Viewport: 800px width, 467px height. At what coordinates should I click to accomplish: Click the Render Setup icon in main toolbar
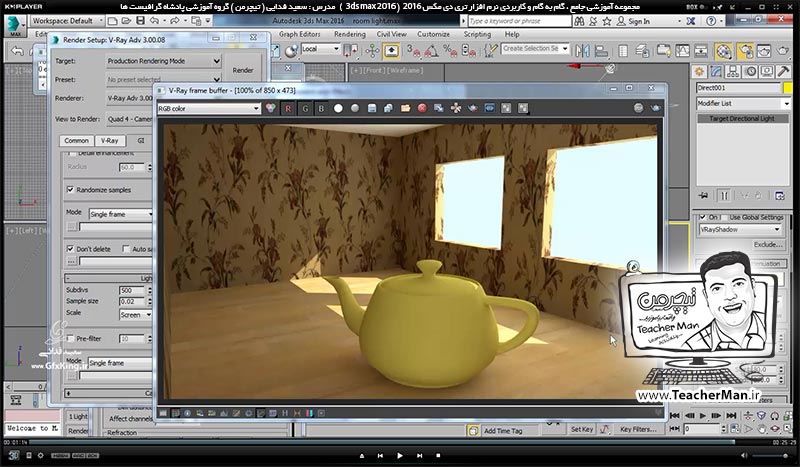pyautogui.click(x=745, y=51)
